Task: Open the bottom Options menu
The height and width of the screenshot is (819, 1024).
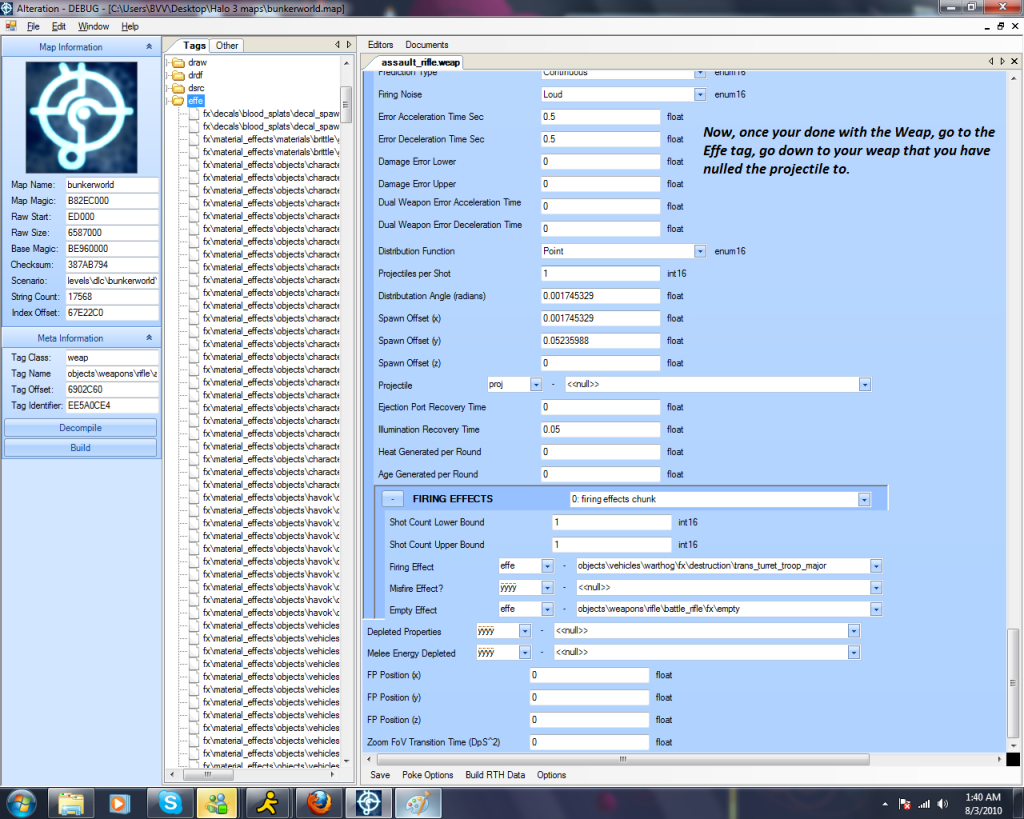Action: click(x=551, y=775)
